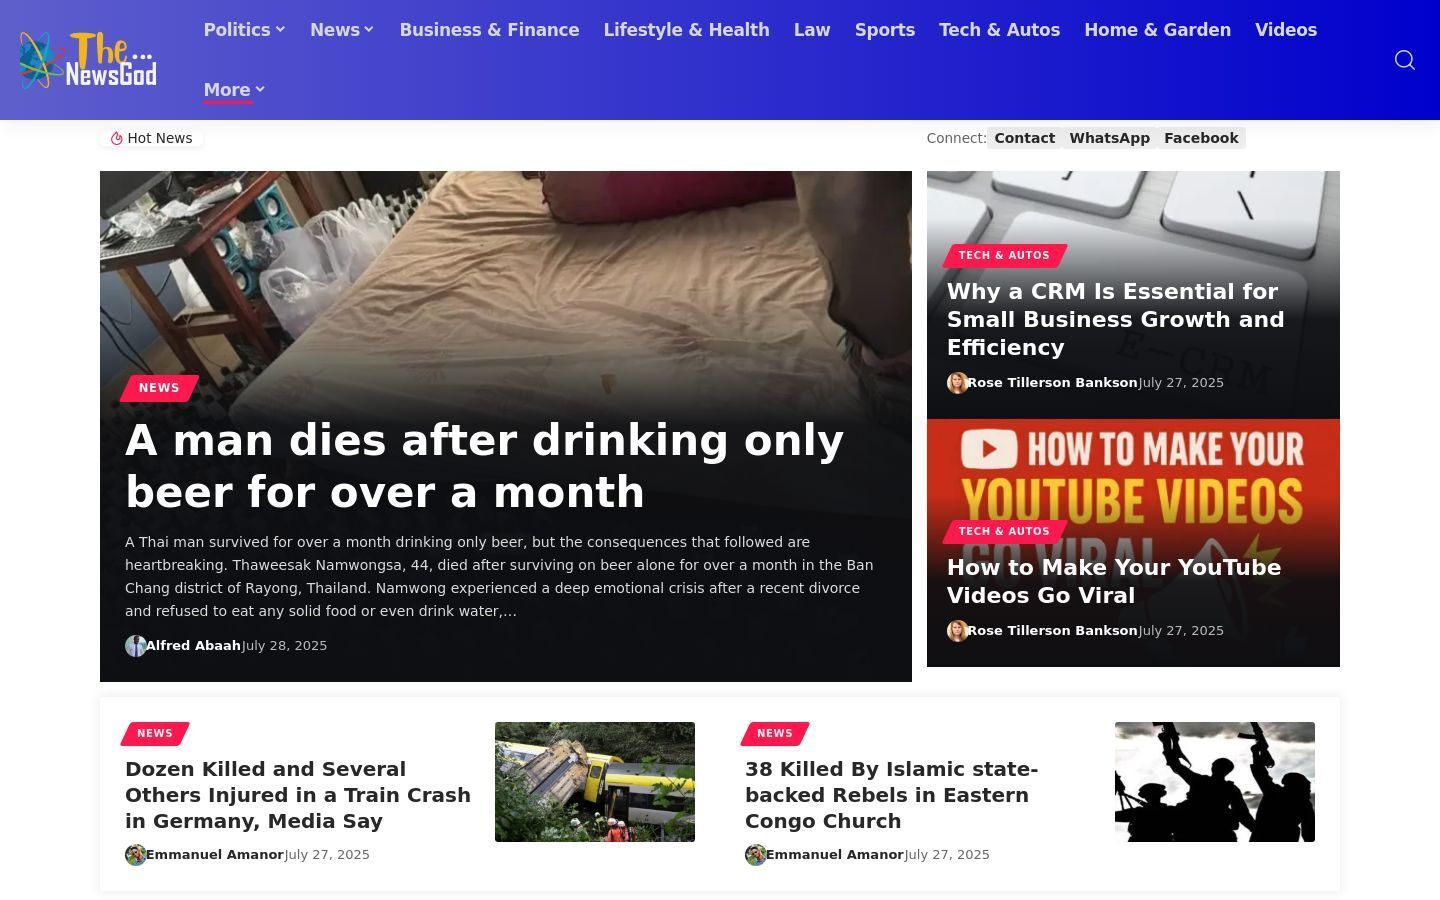The width and height of the screenshot is (1440, 900).
Task: Click Emmanuel Amanor avatar on train crash article
Action: (x=135, y=855)
